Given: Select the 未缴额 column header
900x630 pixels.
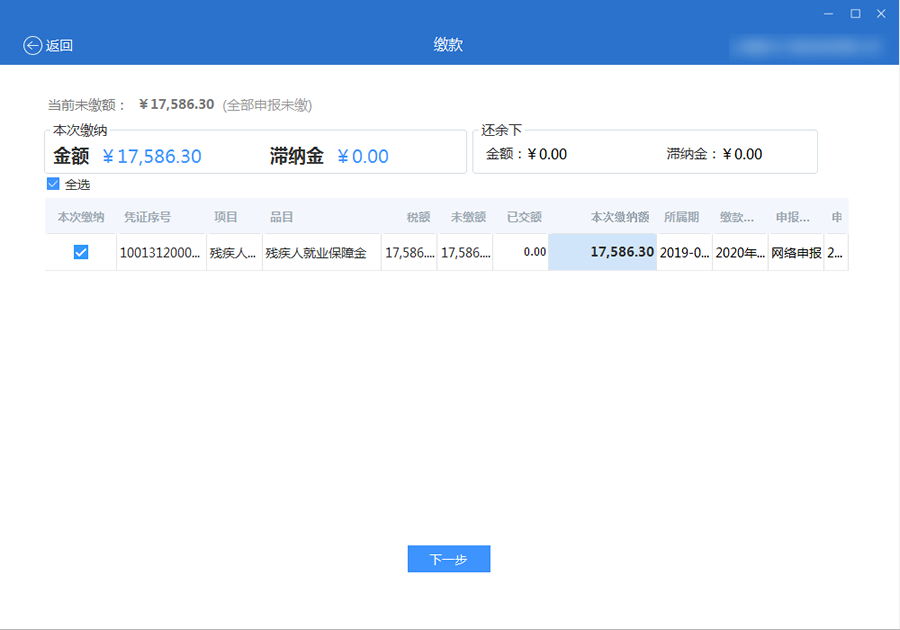Looking at the screenshot, I should click(468, 217).
